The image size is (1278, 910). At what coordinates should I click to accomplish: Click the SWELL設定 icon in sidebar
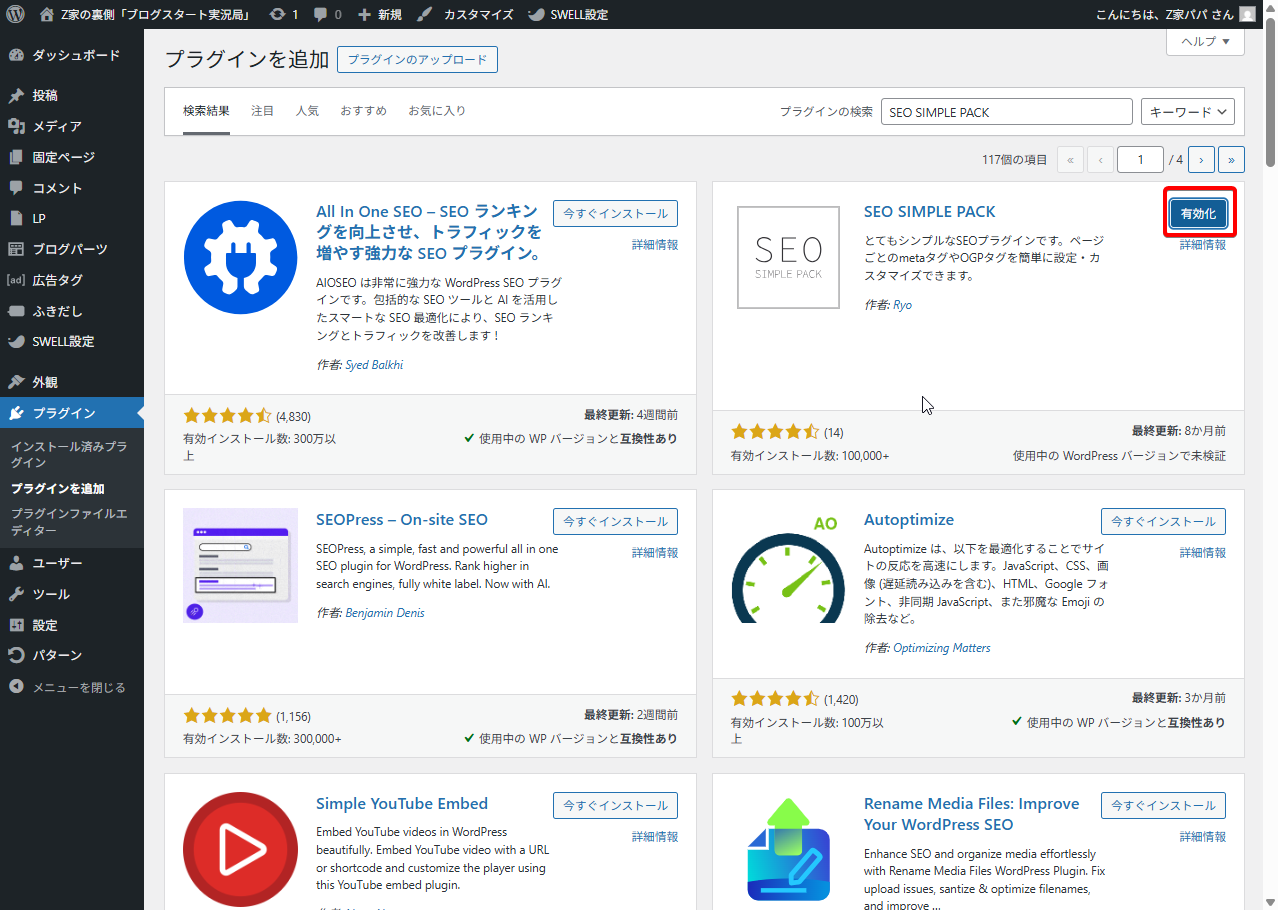(16, 341)
